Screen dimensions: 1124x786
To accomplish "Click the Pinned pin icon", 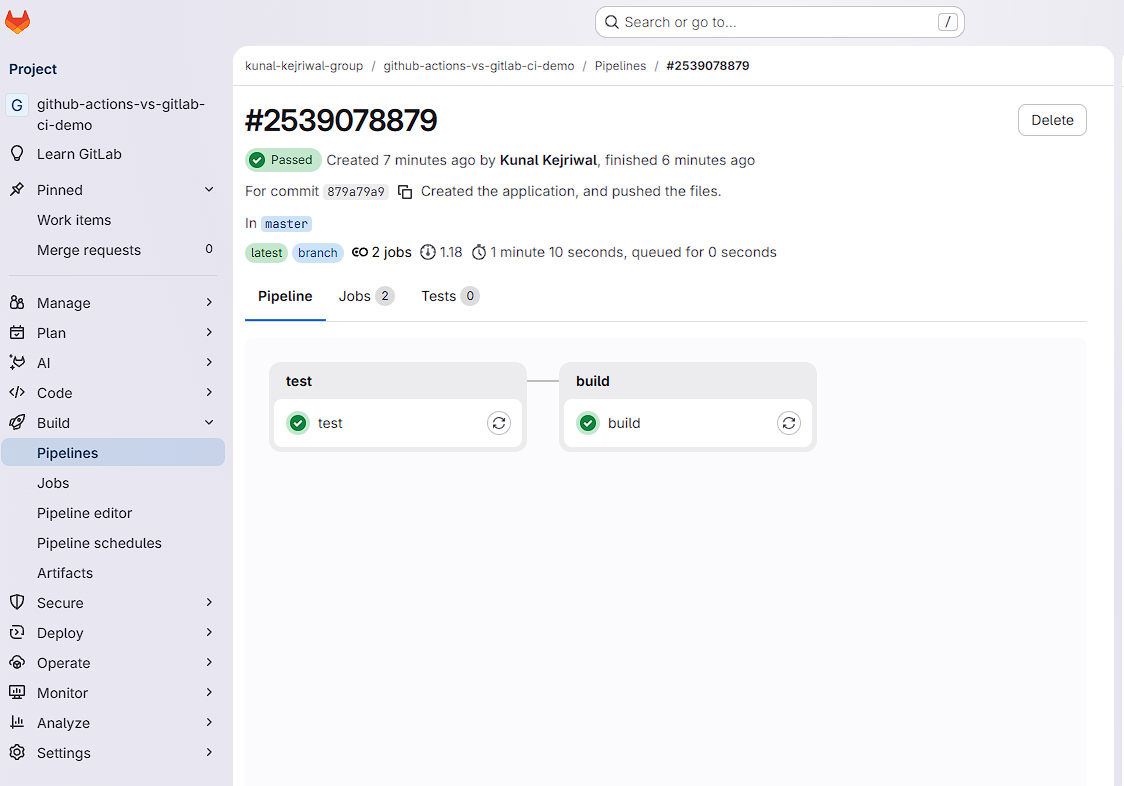I will tap(17, 189).
